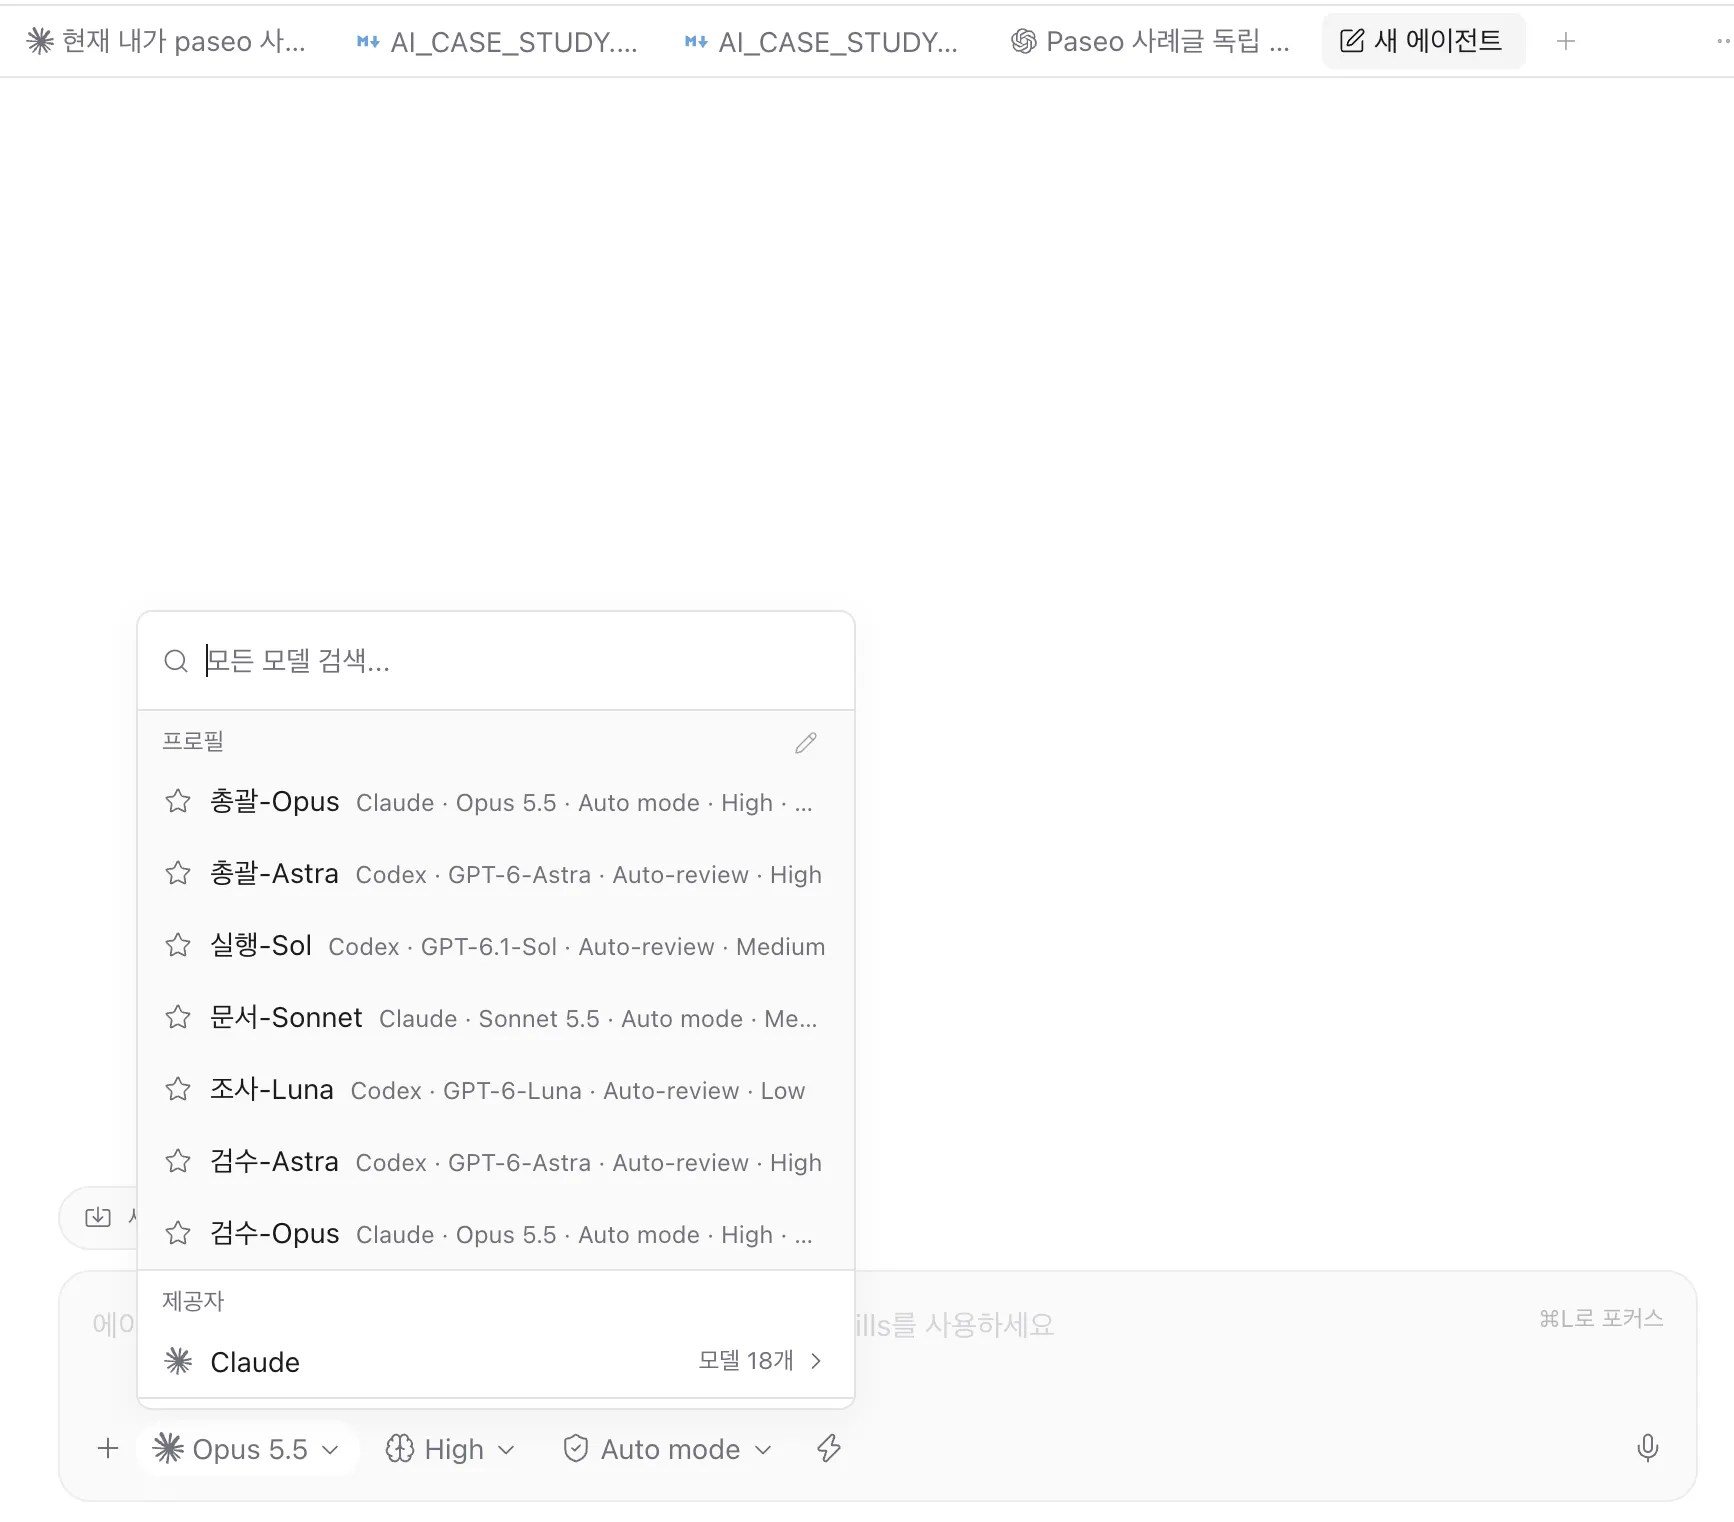The height and width of the screenshot is (1522, 1734).
Task: Click the plus attach button in composer
Action: (x=108, y=1448)
